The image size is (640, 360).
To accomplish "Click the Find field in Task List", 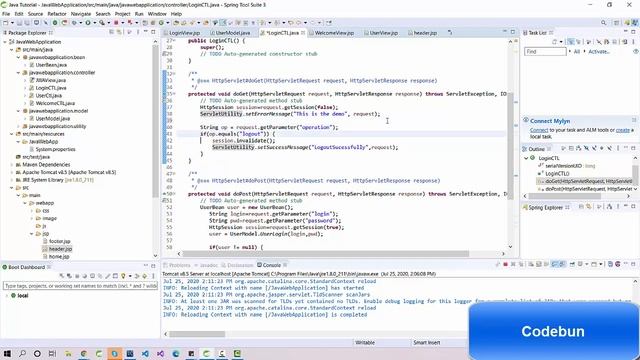I will [545, 52].
